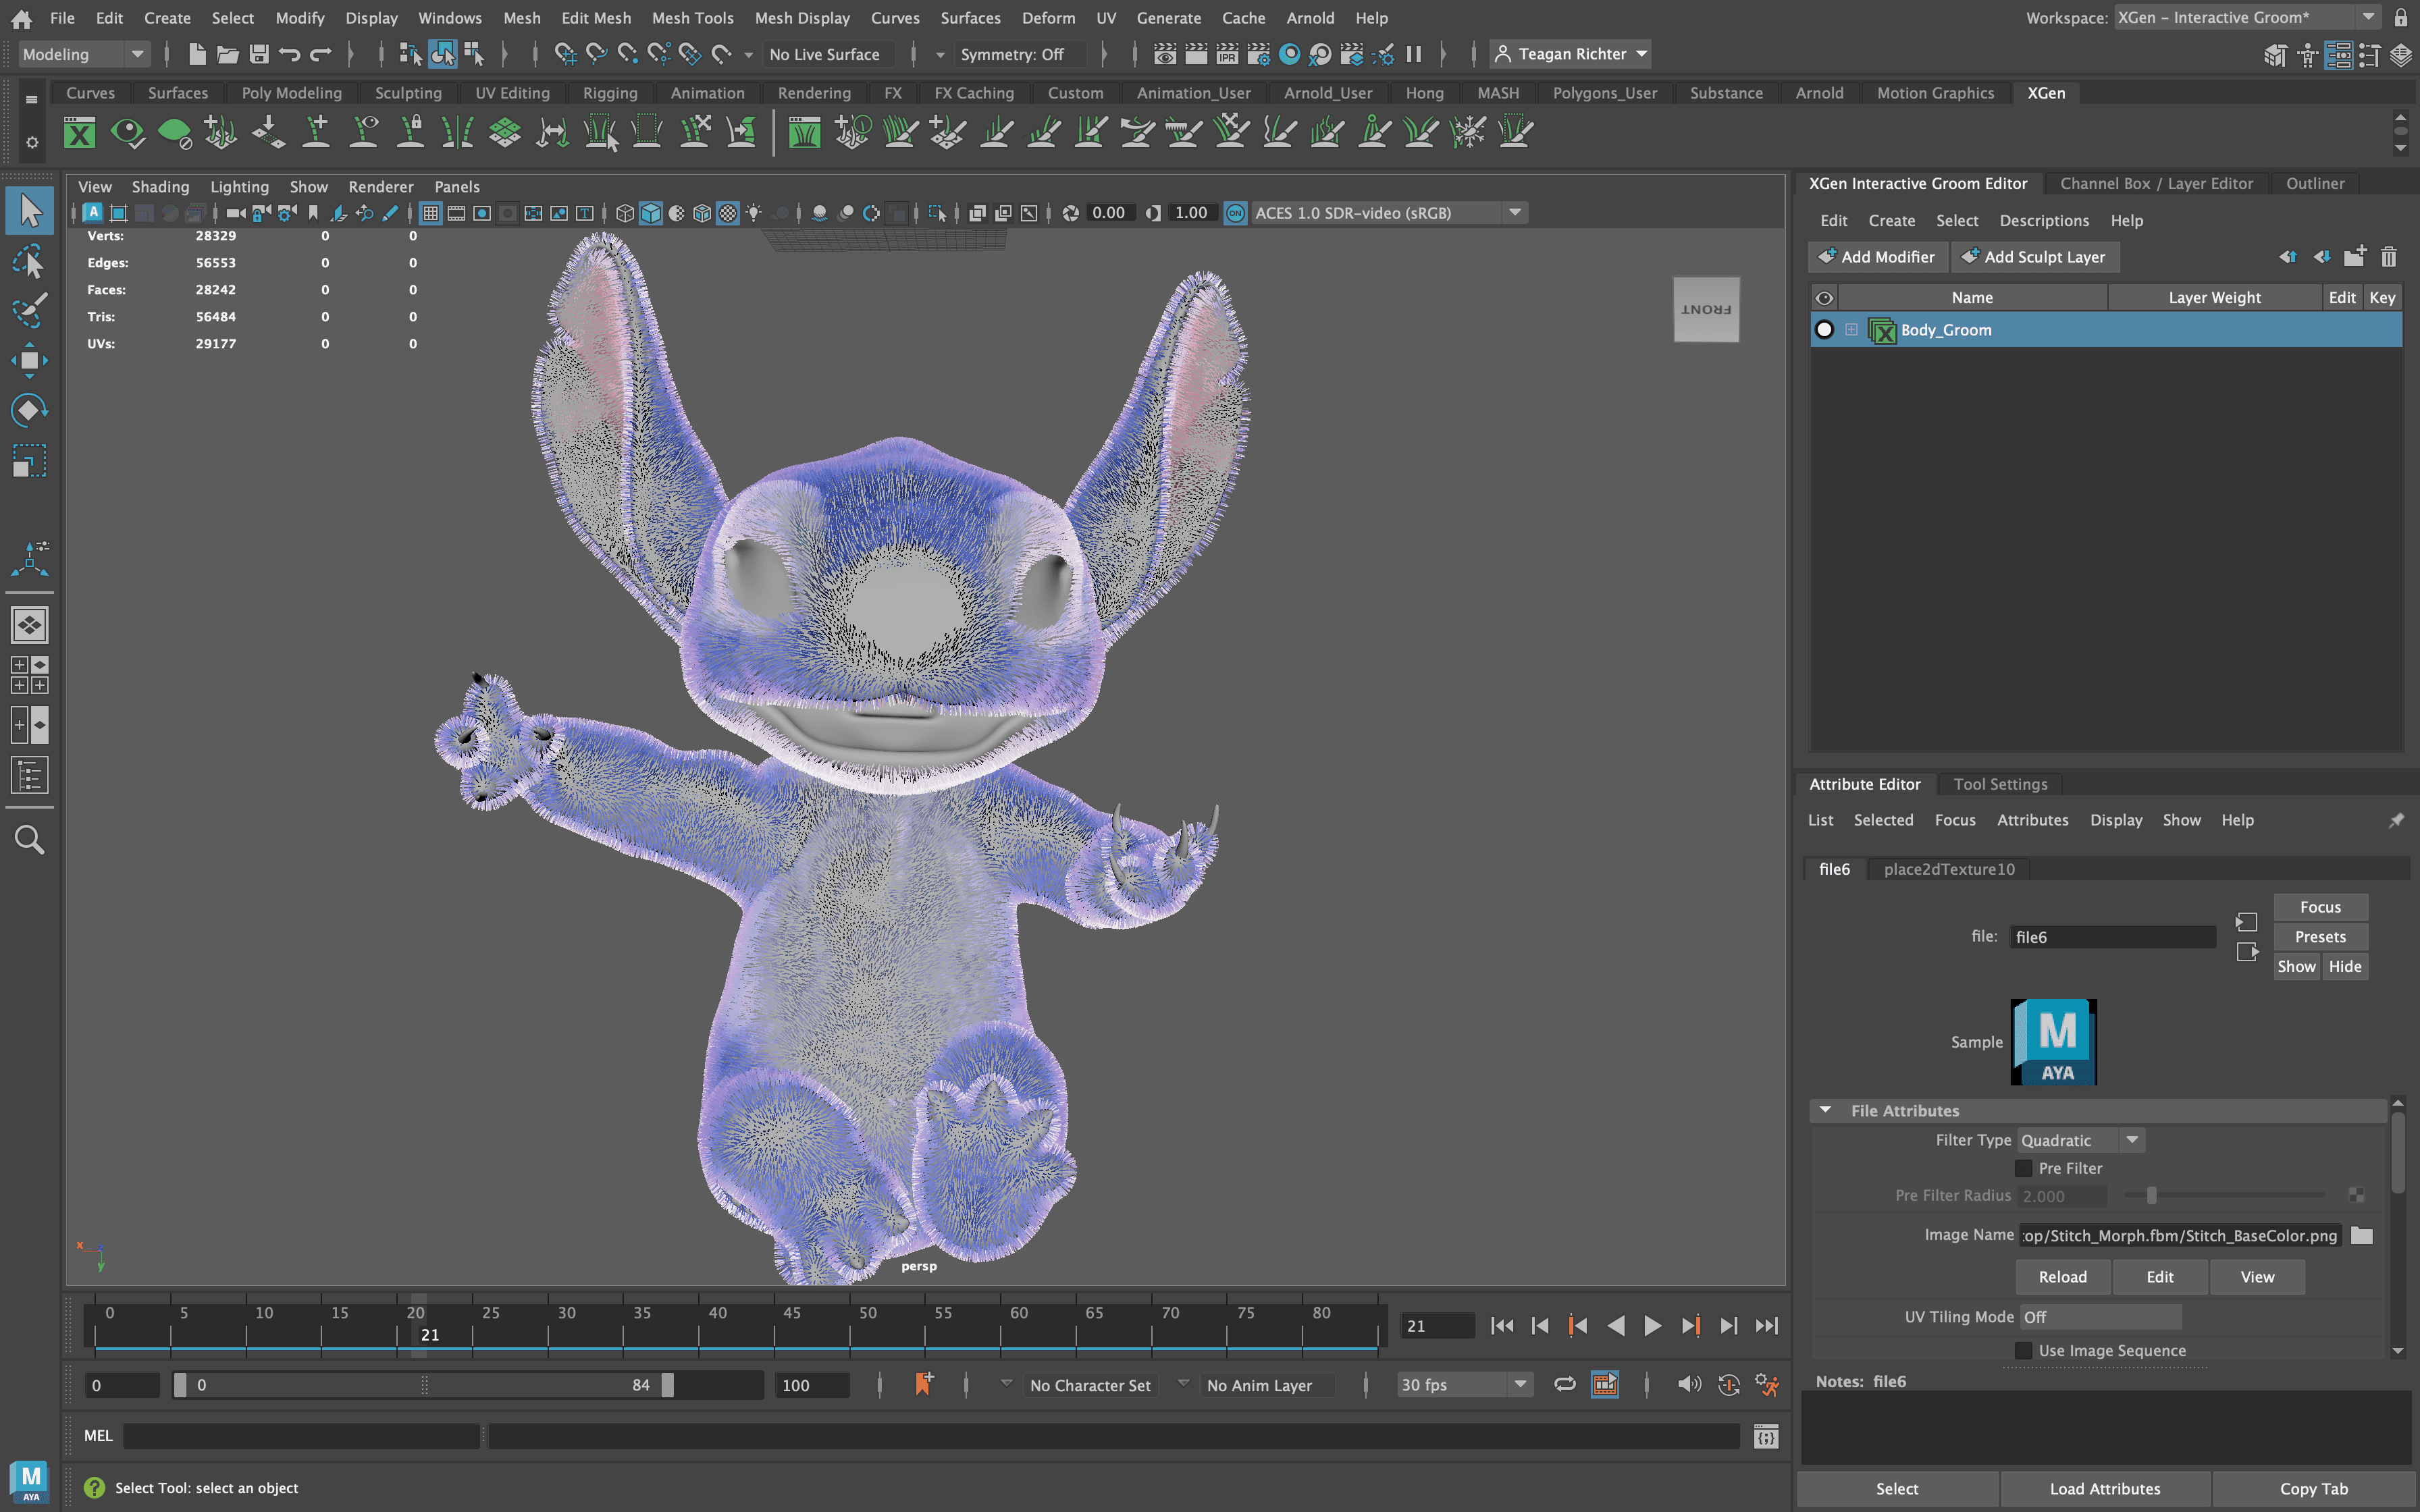Click the first XGen shelf icon
2420x1512 pixels.
[79, 132]
